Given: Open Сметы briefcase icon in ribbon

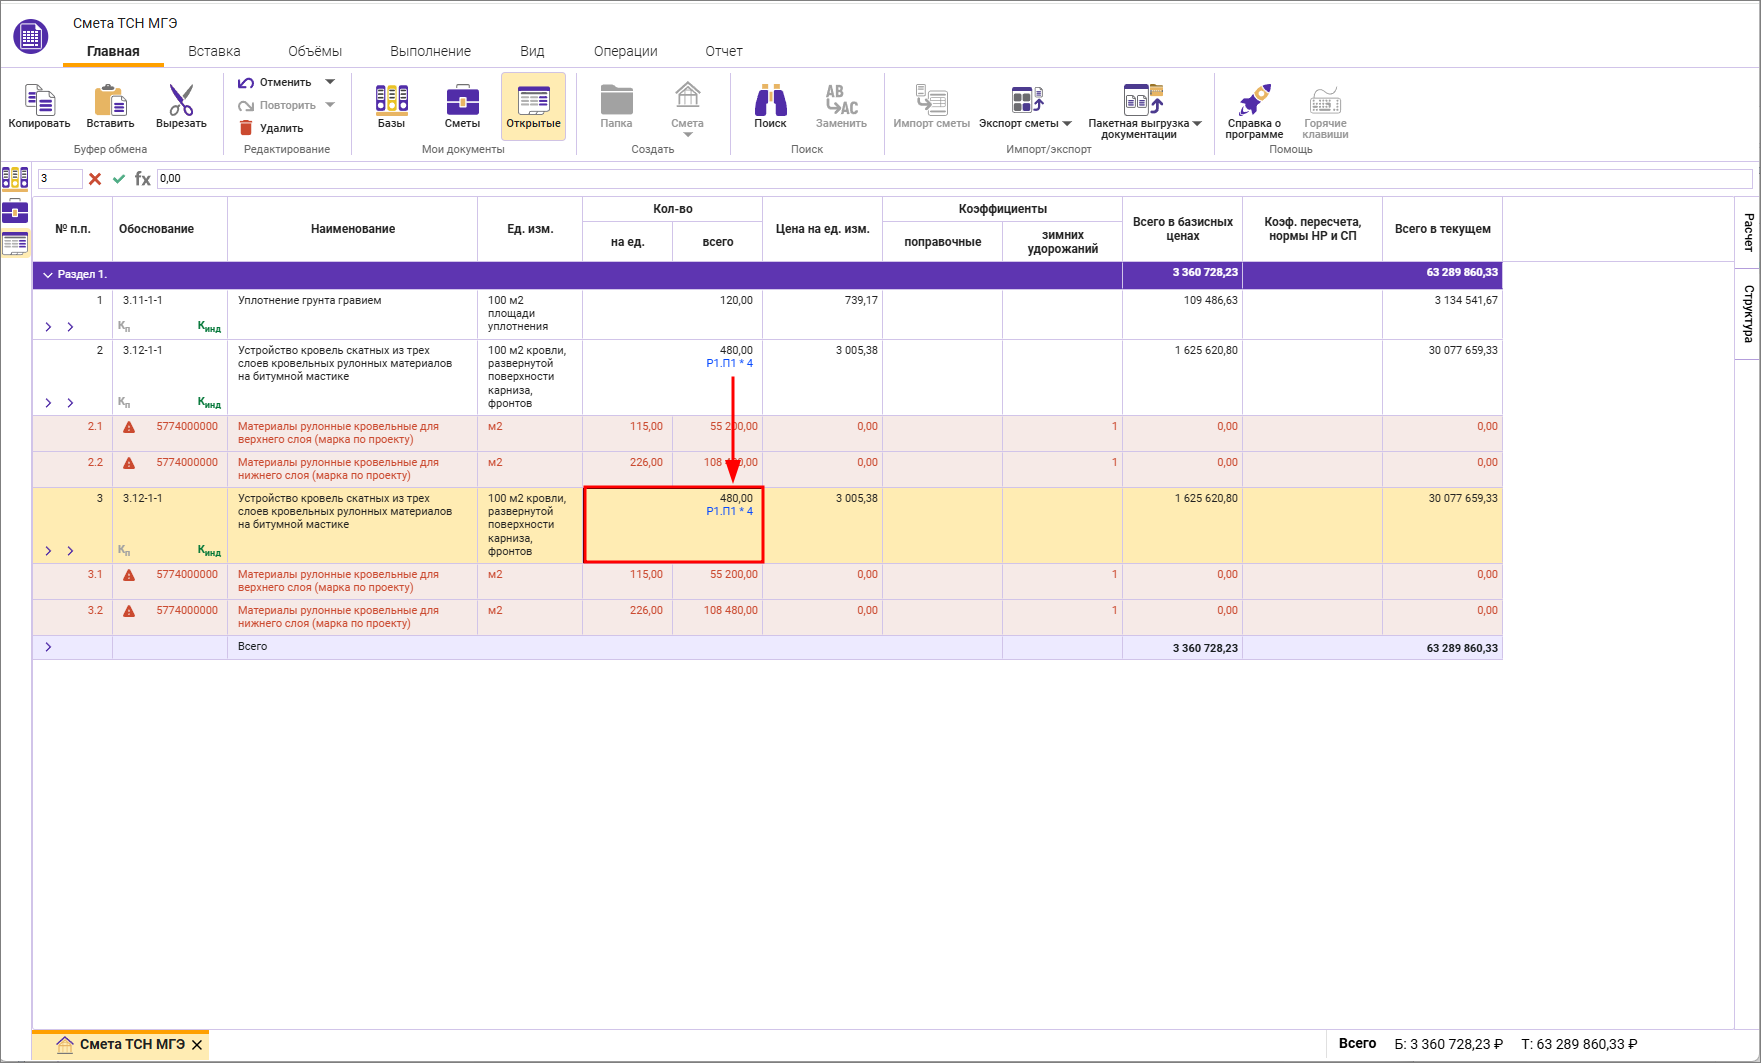Looking at the screenshot, I should 462,101.
